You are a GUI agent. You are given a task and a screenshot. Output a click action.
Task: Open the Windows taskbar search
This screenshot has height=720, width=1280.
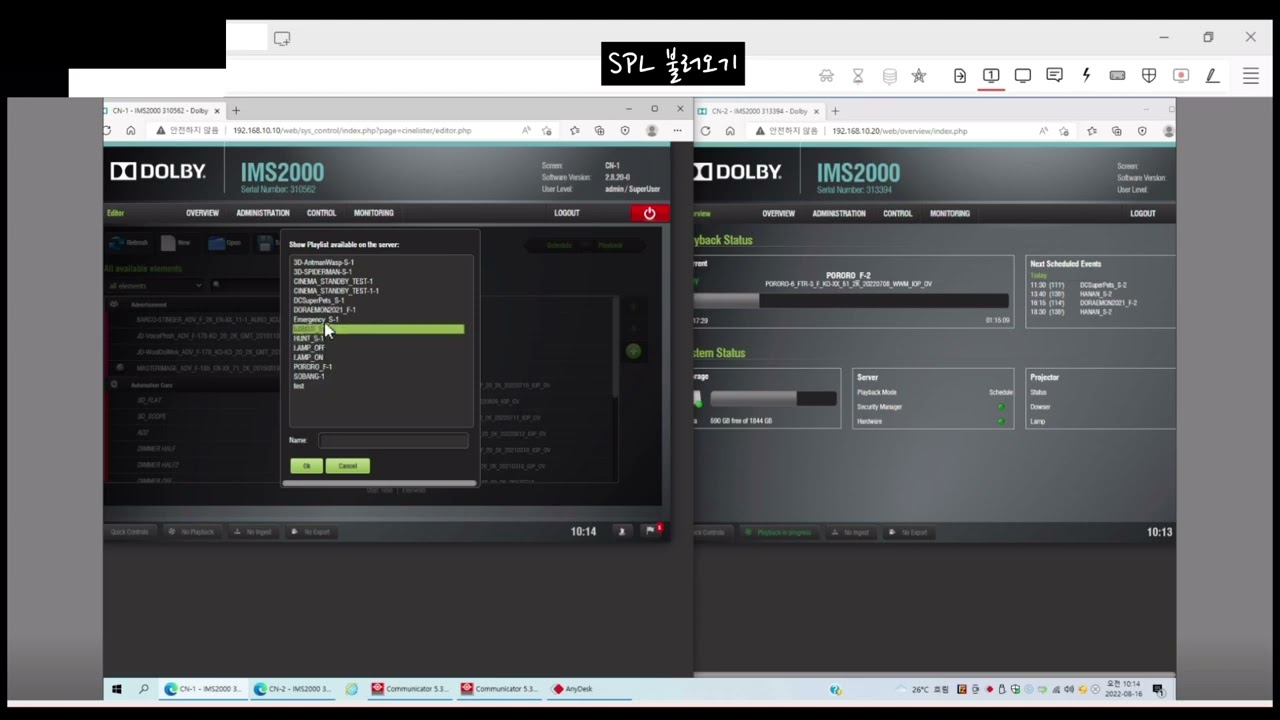tap(144, 689)
